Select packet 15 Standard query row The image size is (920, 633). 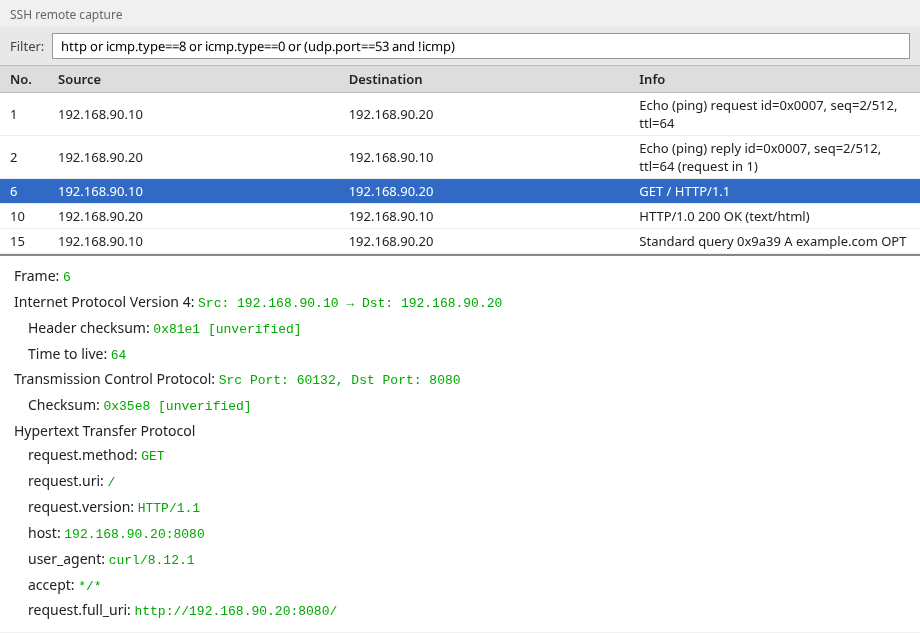[460, 242]
